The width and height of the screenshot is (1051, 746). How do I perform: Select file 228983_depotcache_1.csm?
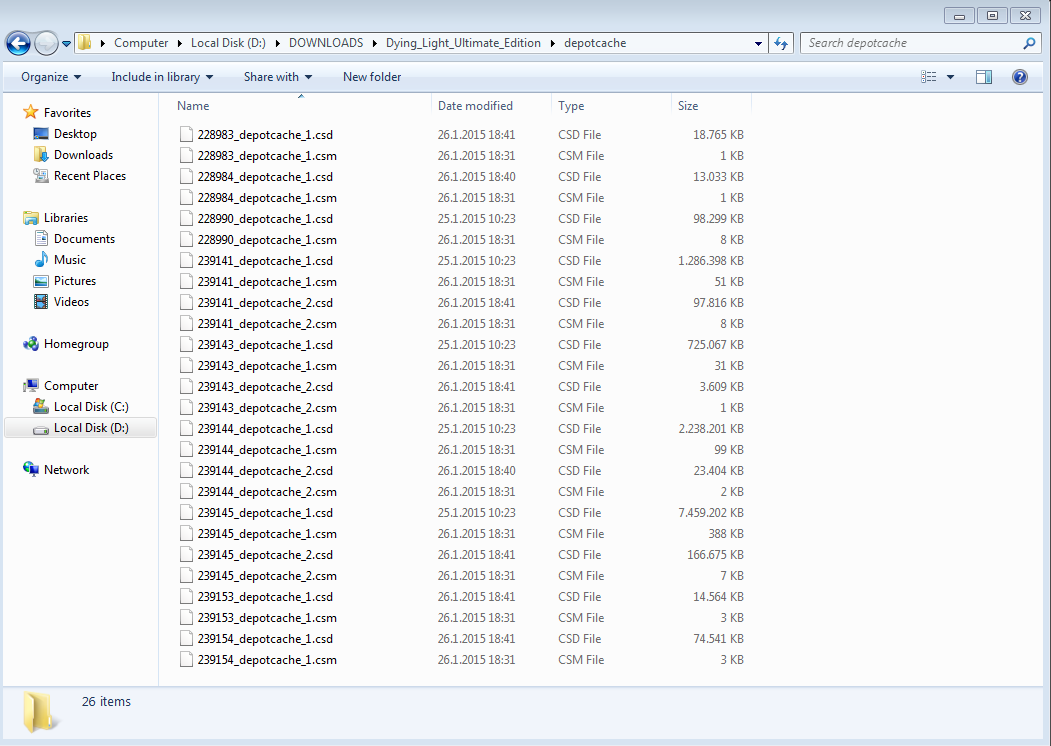click(x=267, y=156)
